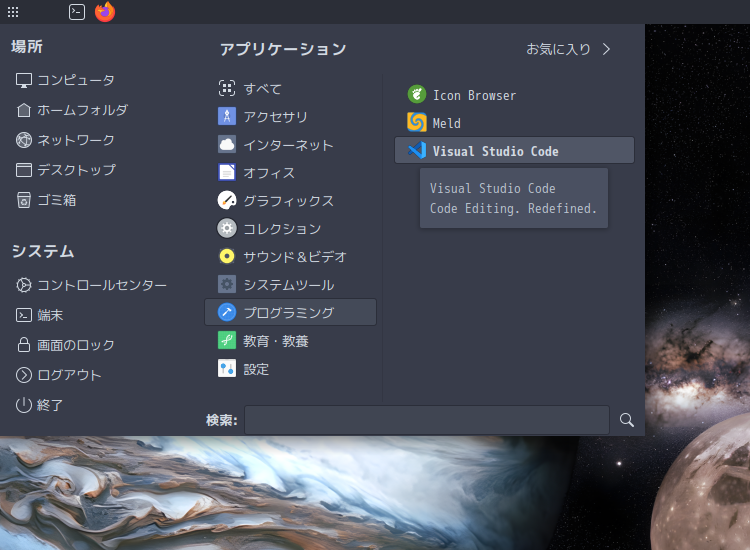Click the インターネット cloud icon
Viewport: 750px width, 550px height.
[x=227, y=144]
